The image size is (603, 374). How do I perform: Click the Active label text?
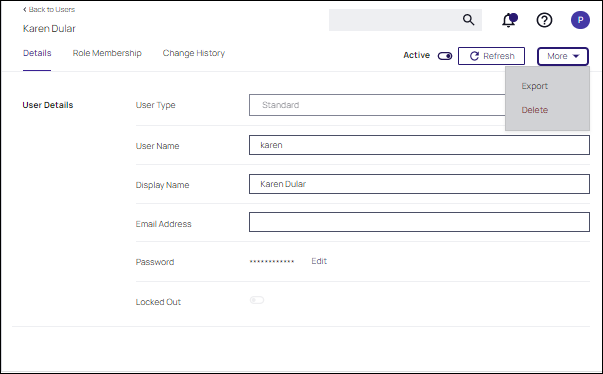[x=416, y=55]
